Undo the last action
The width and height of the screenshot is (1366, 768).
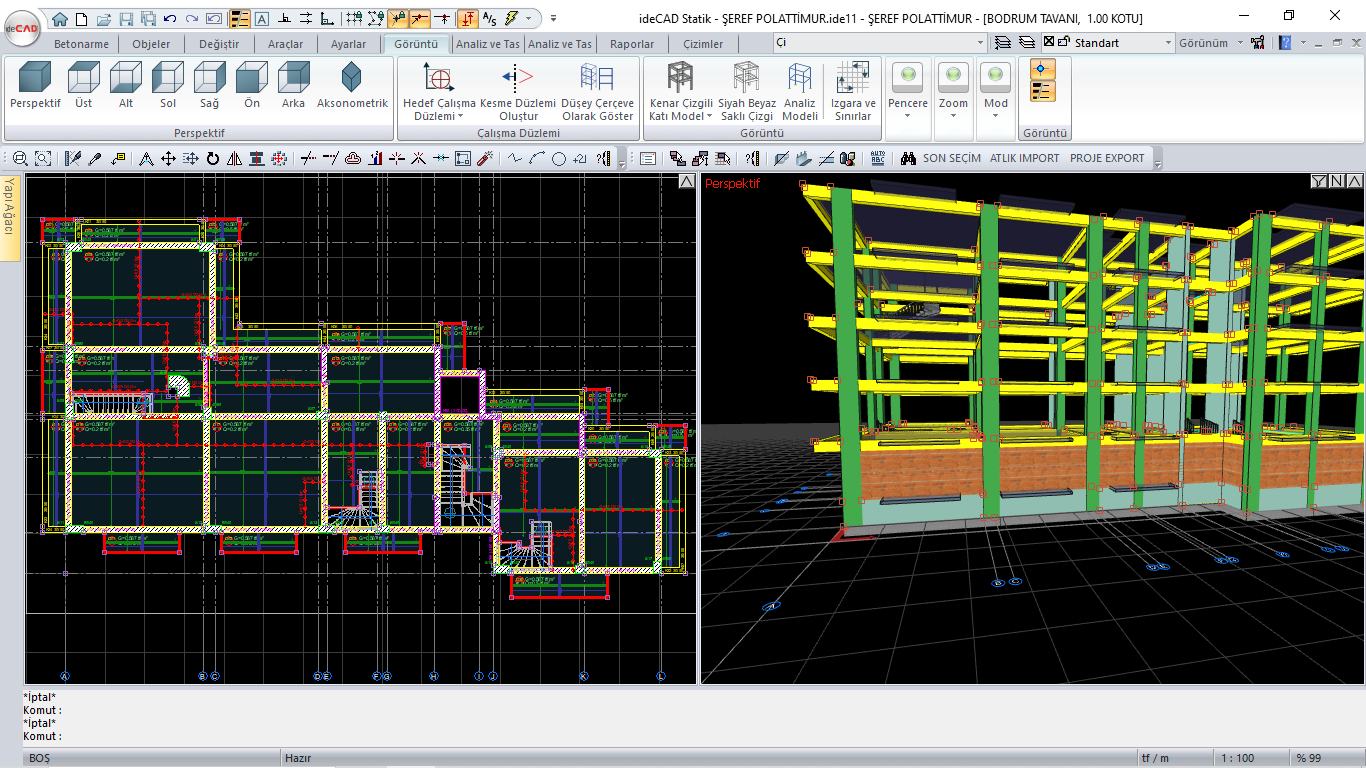(169, 18)
